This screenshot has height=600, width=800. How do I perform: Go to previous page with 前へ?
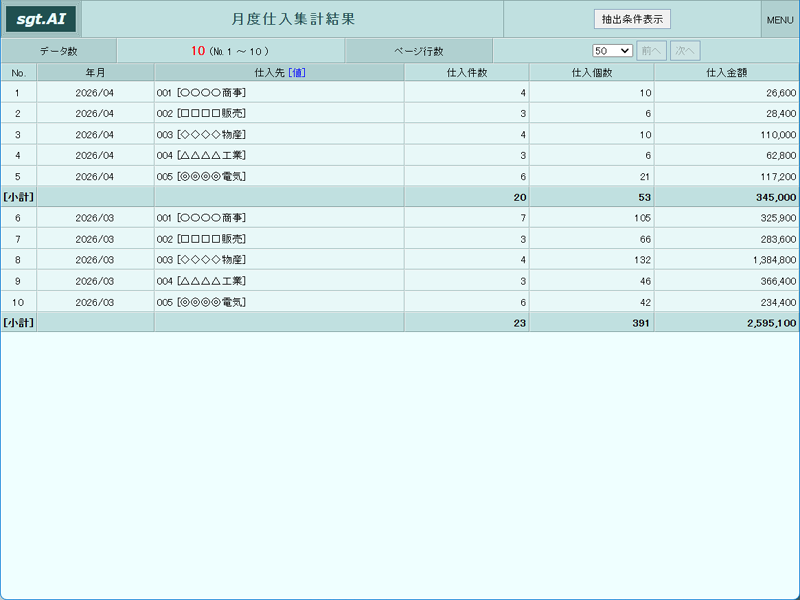coord(651,51)
